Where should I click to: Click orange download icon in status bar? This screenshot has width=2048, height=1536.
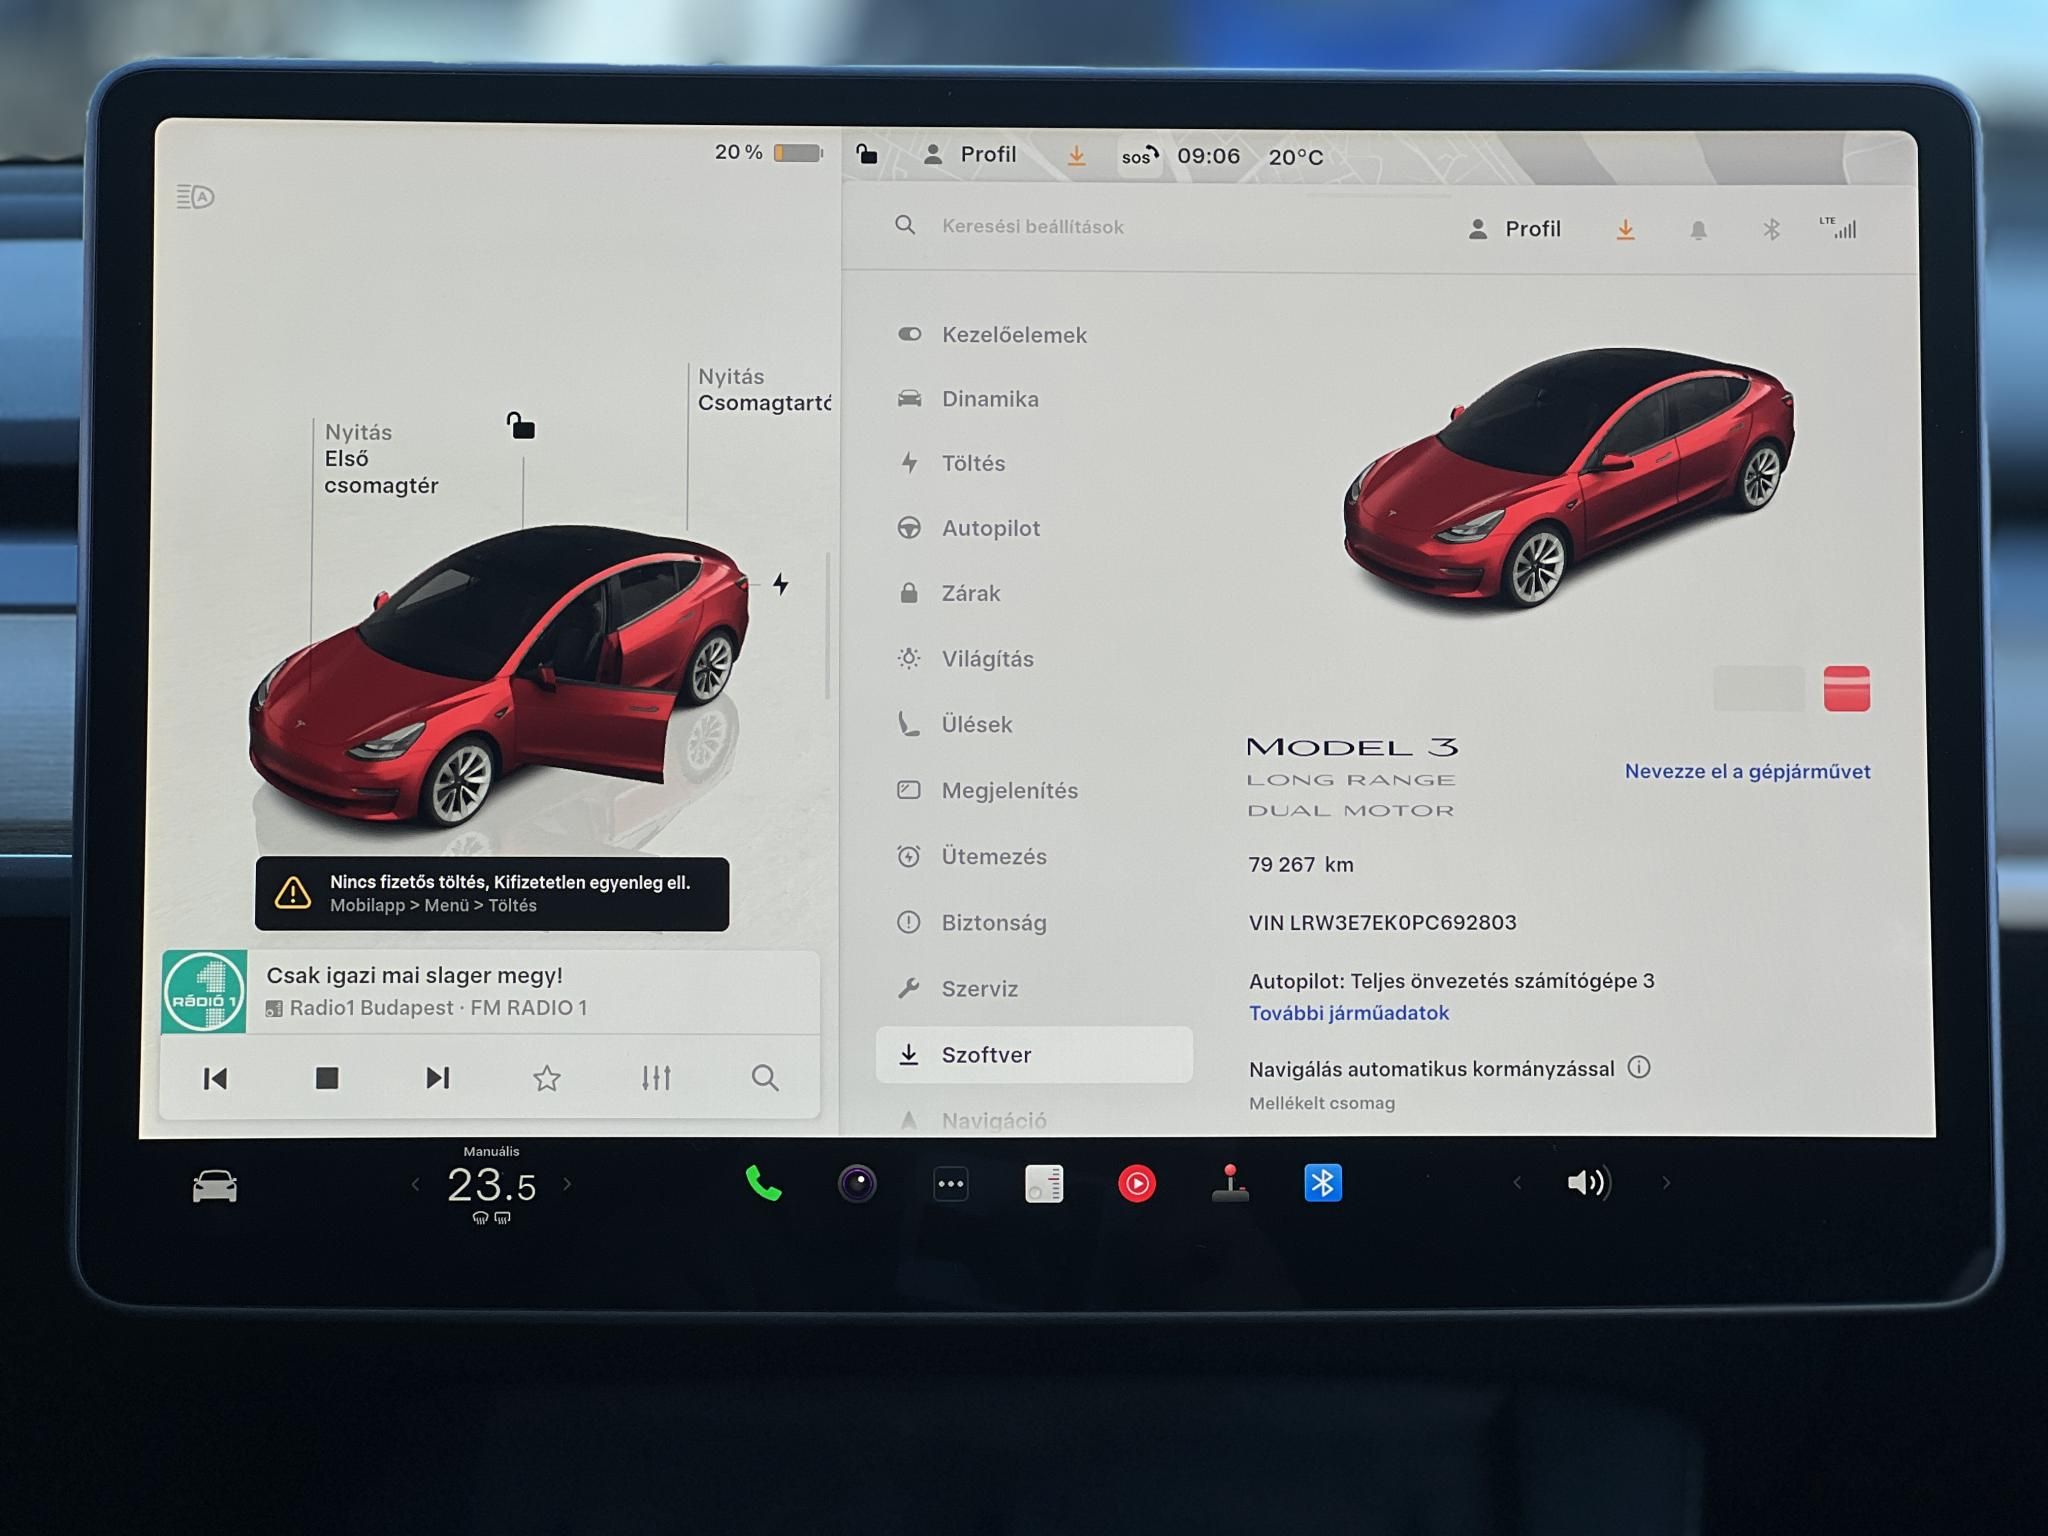[1076, 156]
